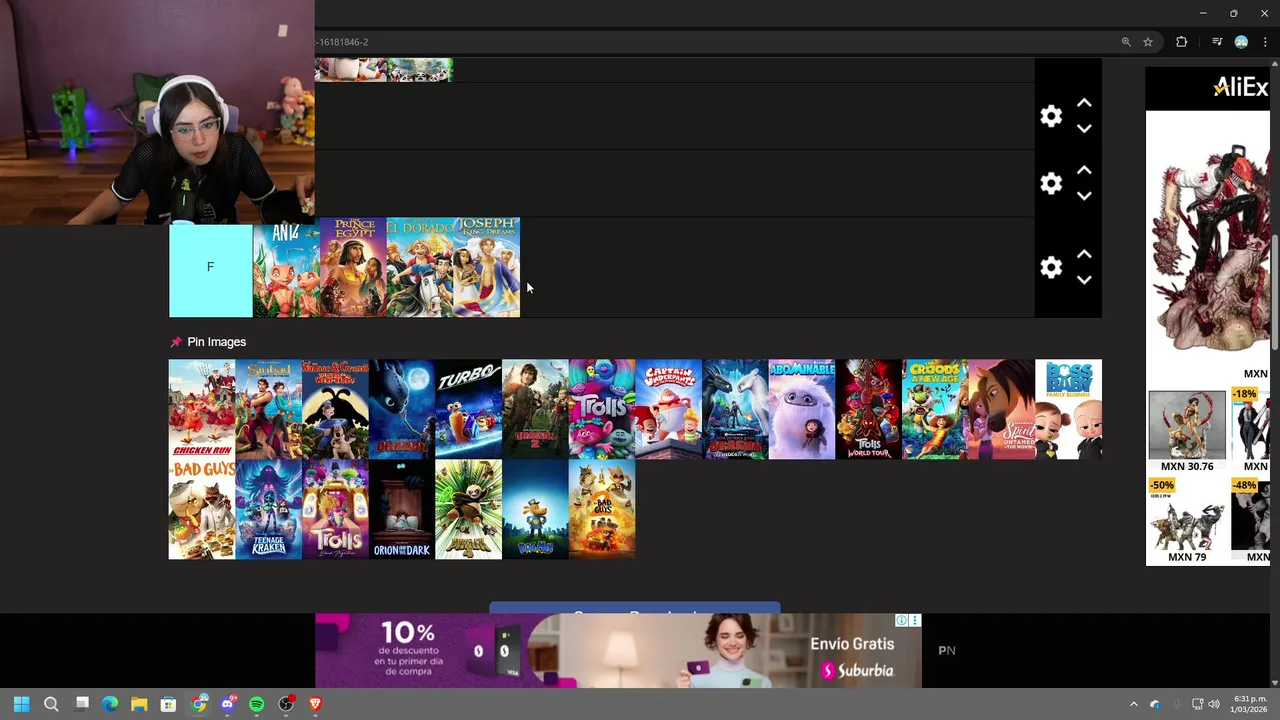Open Chrome profile avatar

tap(1241, 42)
